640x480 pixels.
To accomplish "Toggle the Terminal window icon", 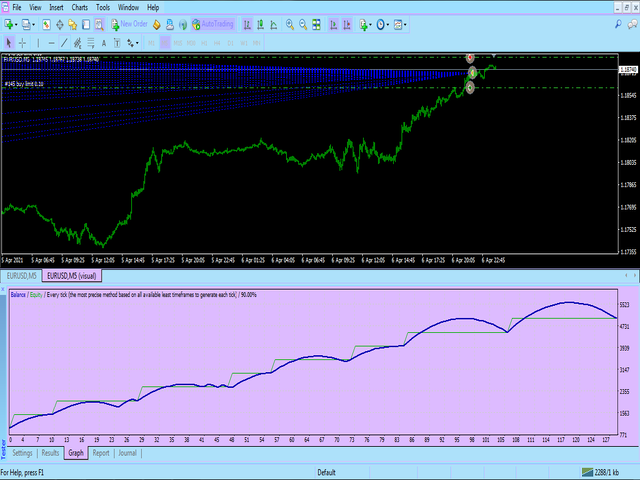I will (86, 24).
